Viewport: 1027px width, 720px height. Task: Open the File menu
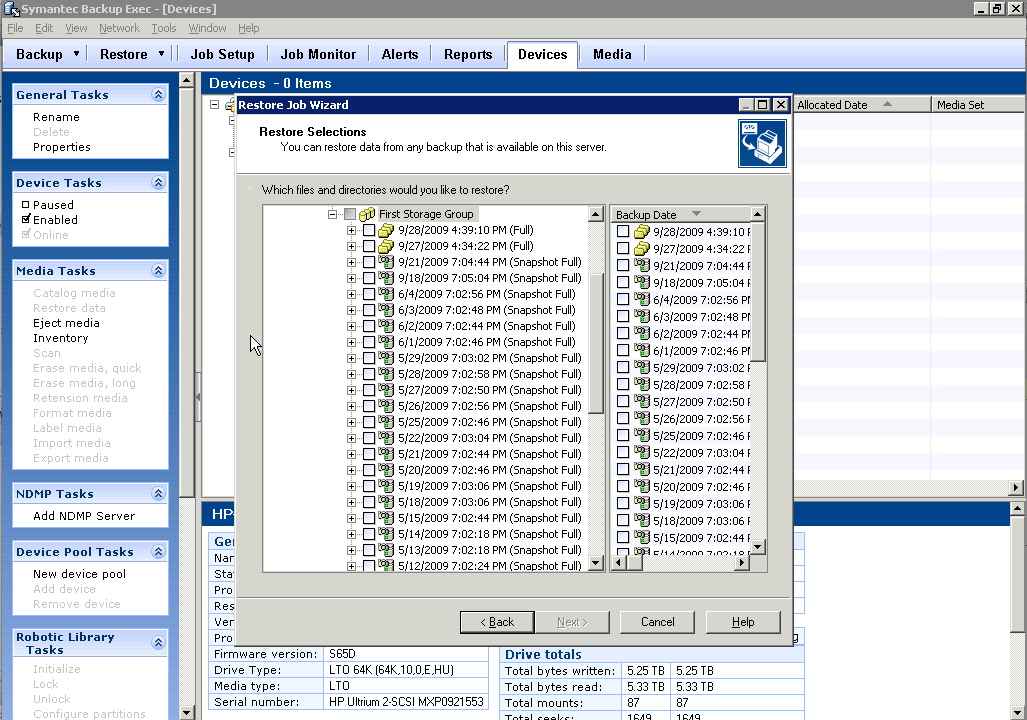[15, 28]
